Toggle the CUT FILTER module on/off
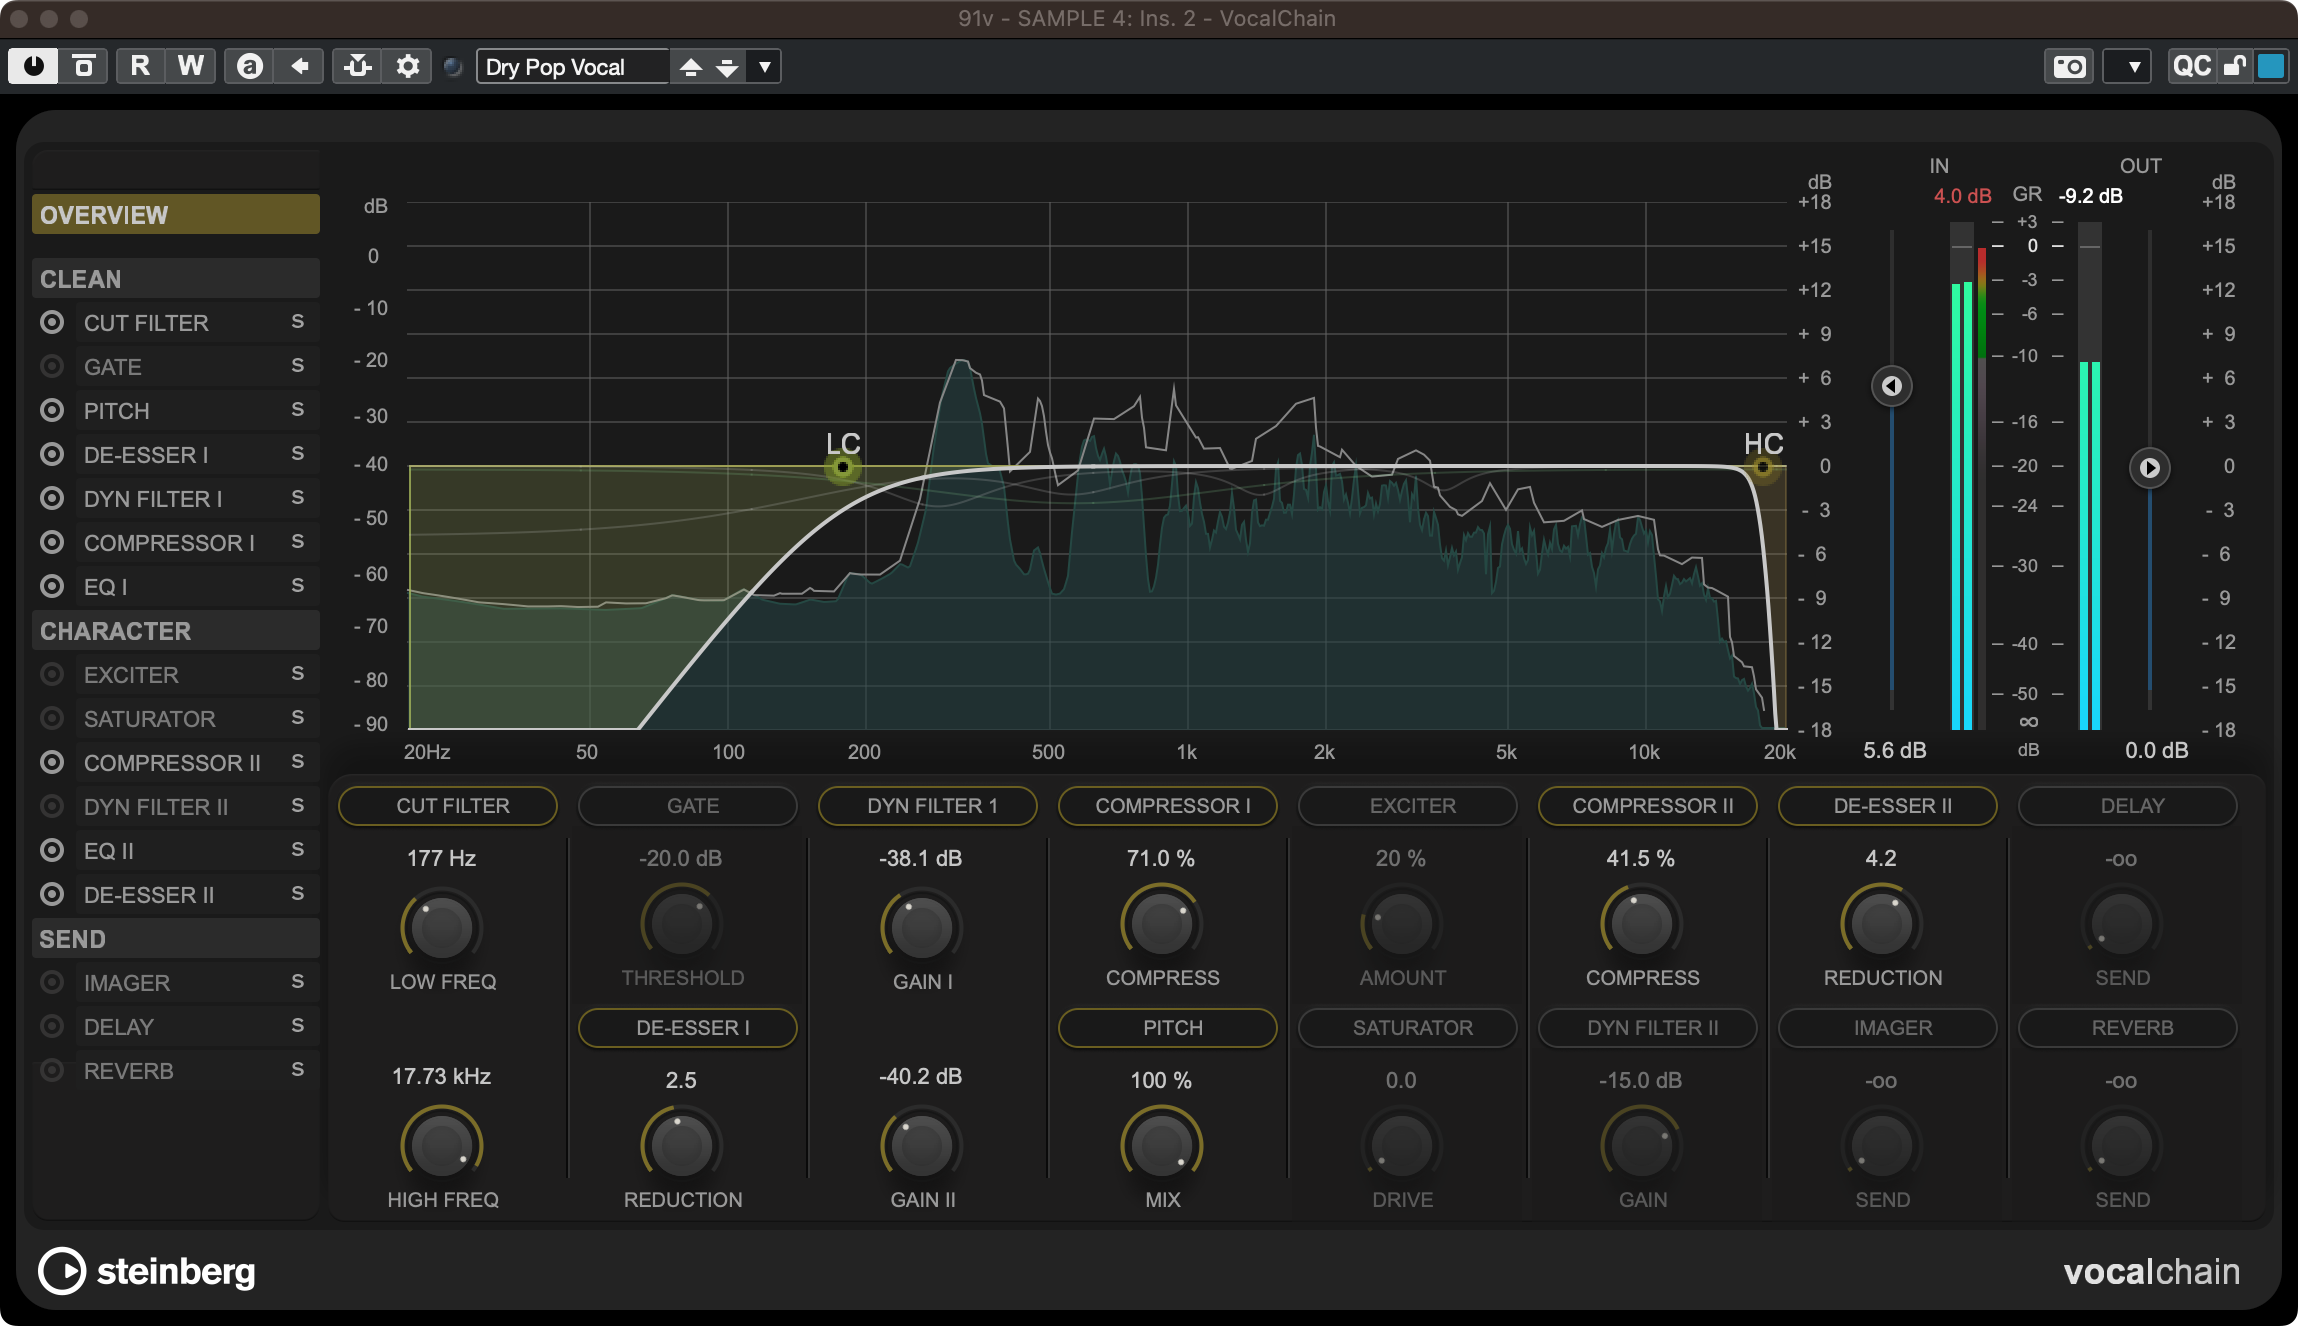The image size is (2298, 1326). (52, 322)
